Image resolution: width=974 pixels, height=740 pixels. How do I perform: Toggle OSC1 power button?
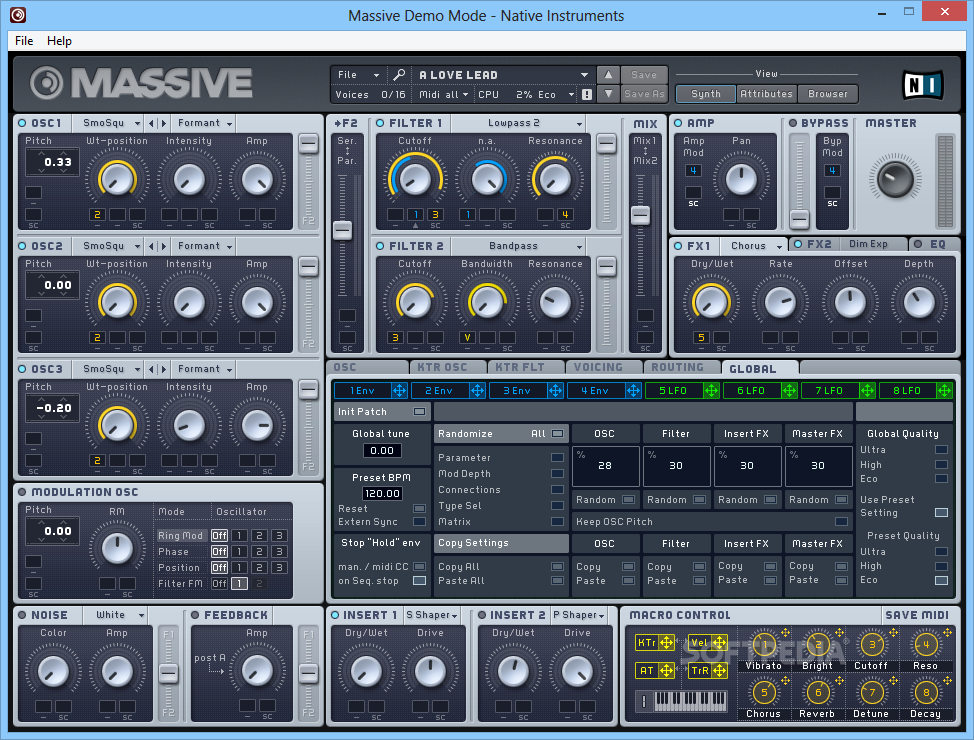click(x=22, y=123)
